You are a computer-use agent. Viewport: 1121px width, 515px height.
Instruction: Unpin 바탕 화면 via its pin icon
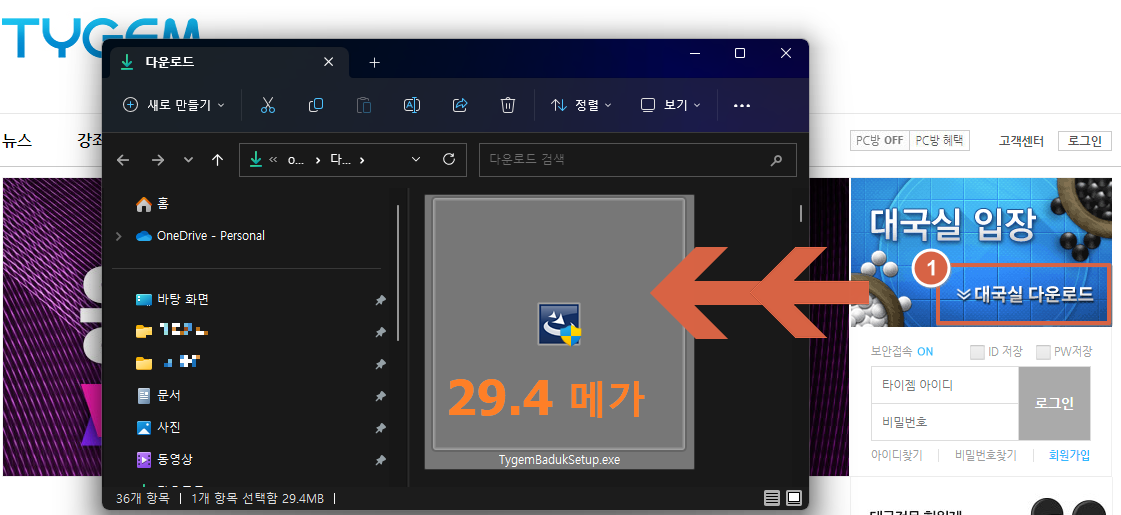click(x=380, y=301)
